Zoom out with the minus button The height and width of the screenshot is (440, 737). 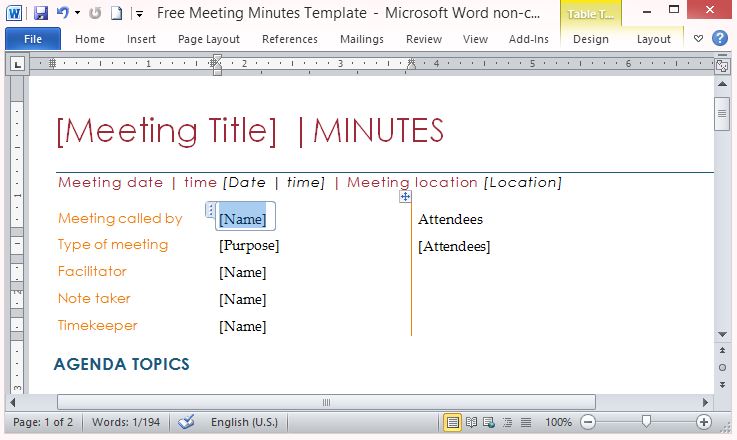pyautogui.click(x=588, y=422)
